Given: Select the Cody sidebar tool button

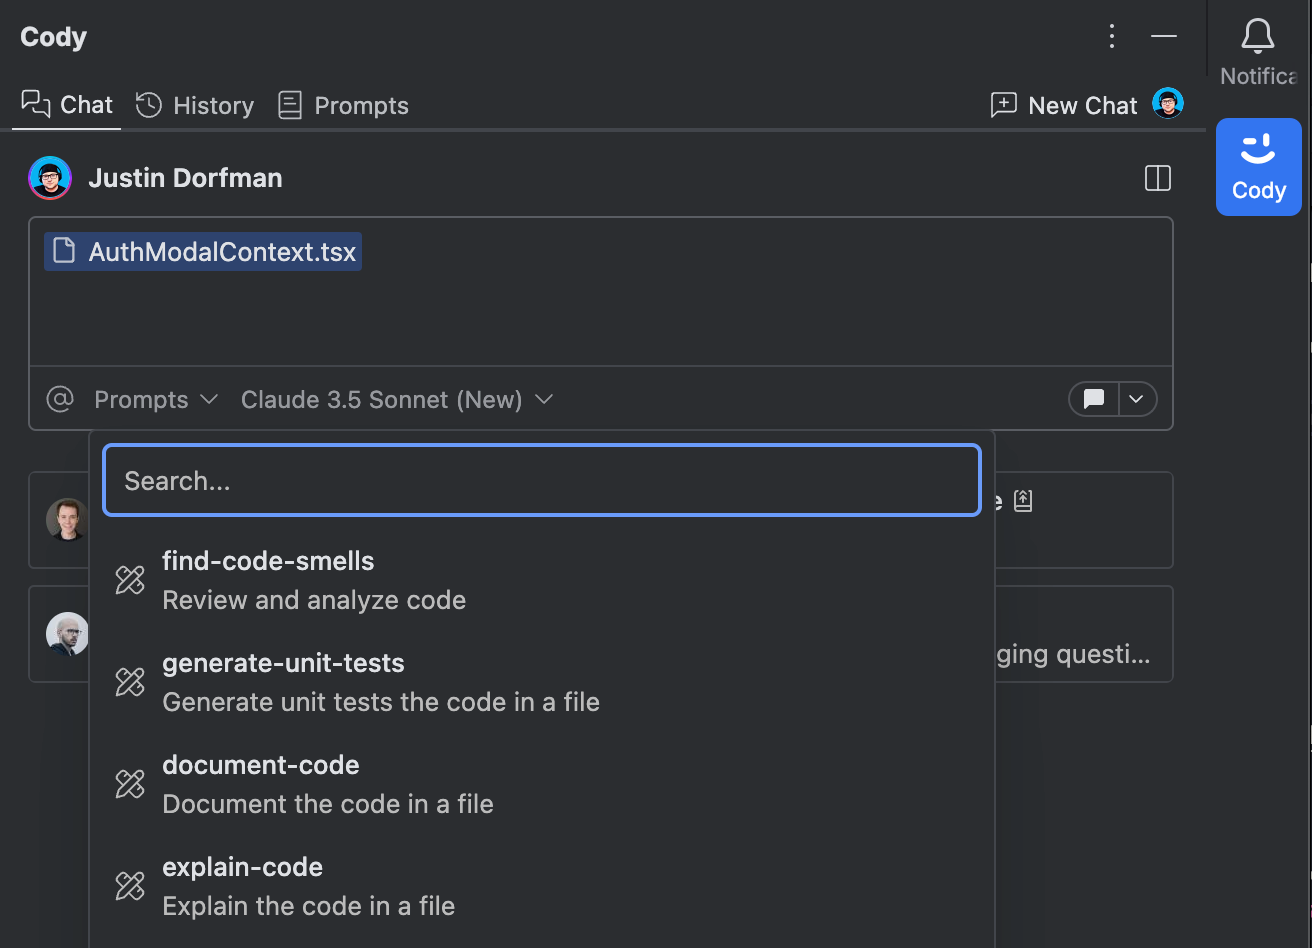Looking at the screenshot, I should 1259,166.
